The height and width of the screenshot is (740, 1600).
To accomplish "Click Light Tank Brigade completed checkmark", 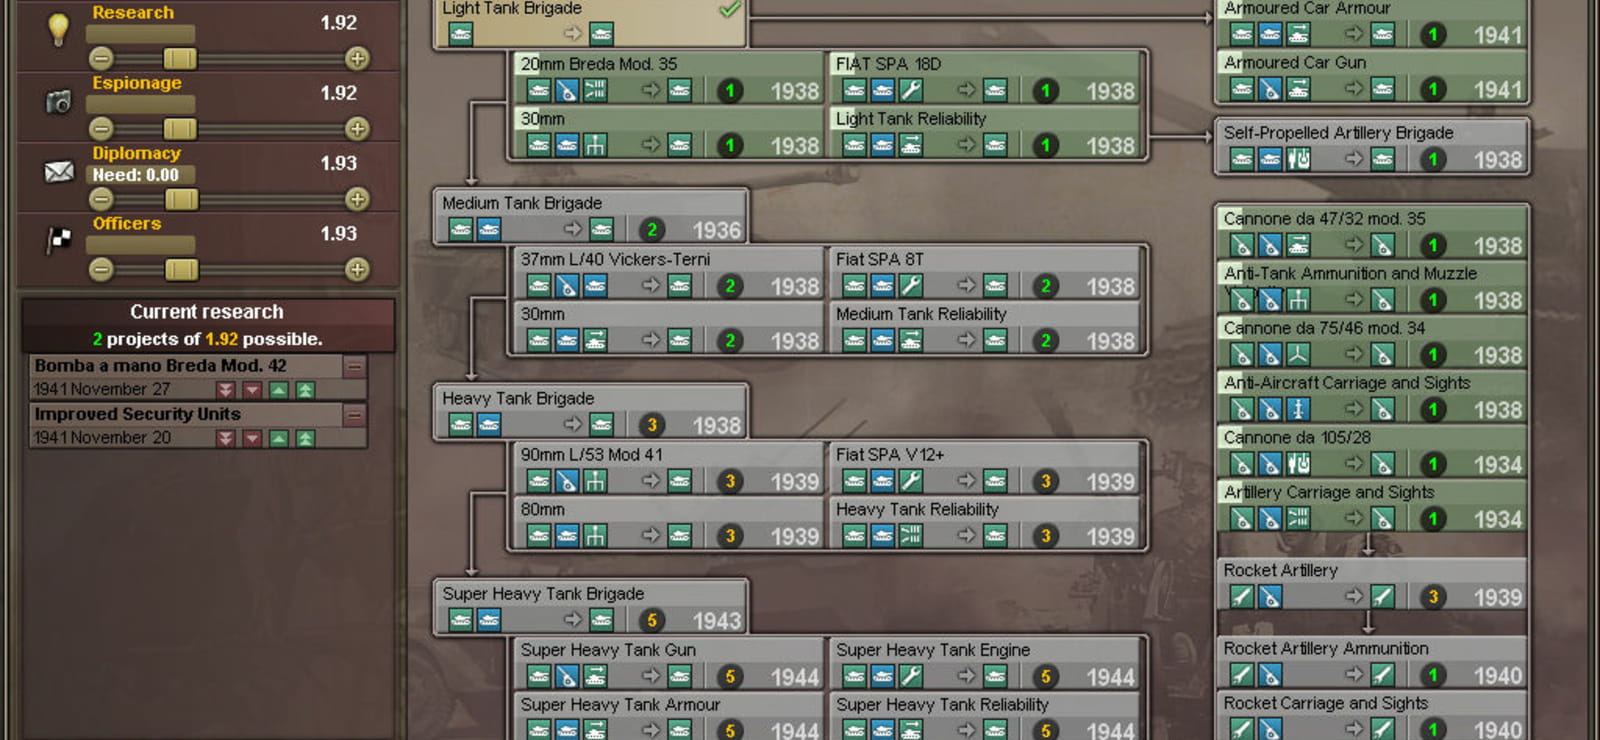I will pos(730,9).
